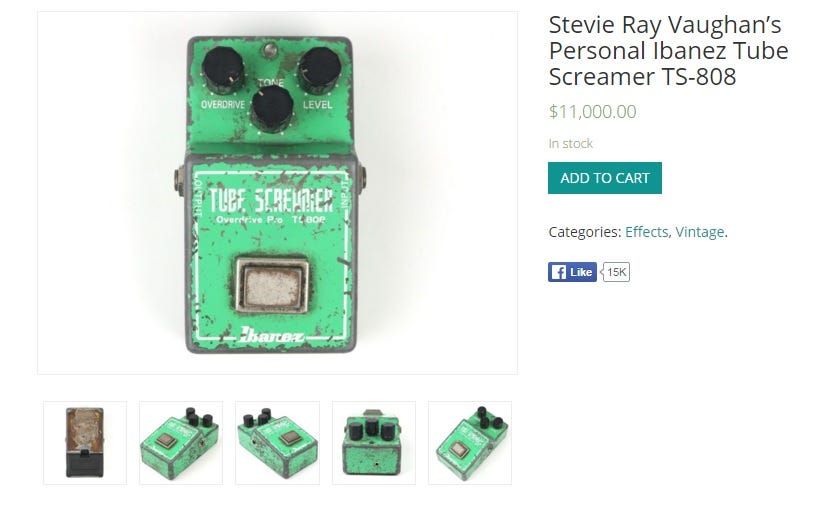
Task: Click the product title heading
Action: [x=668, y=50]
